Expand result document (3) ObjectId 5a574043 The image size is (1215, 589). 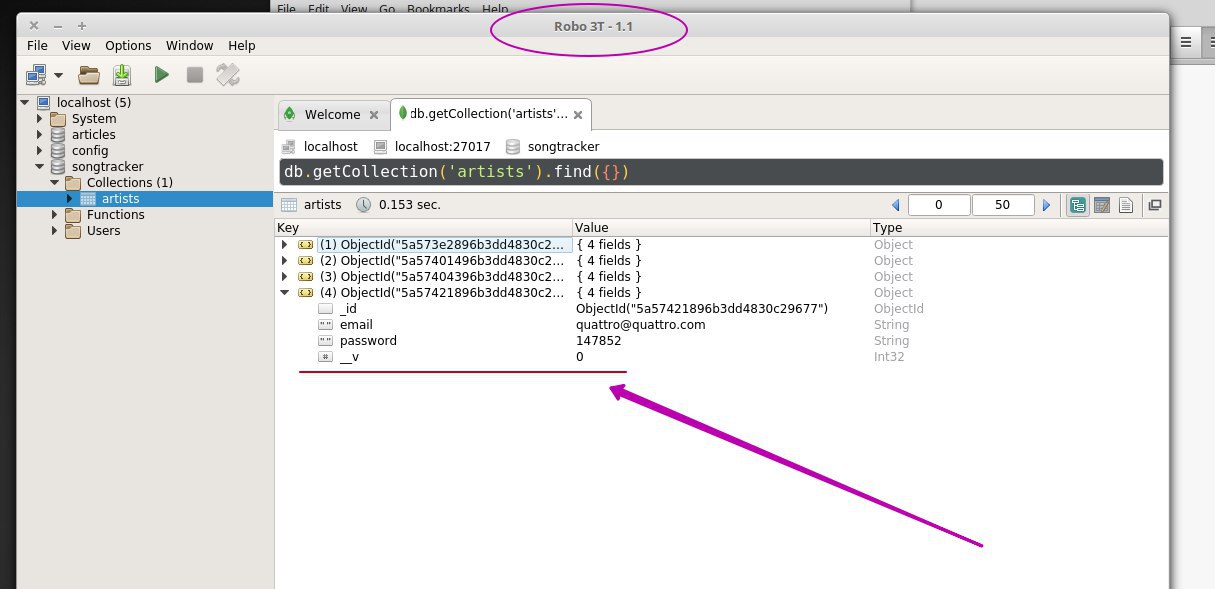click(285, 276)
